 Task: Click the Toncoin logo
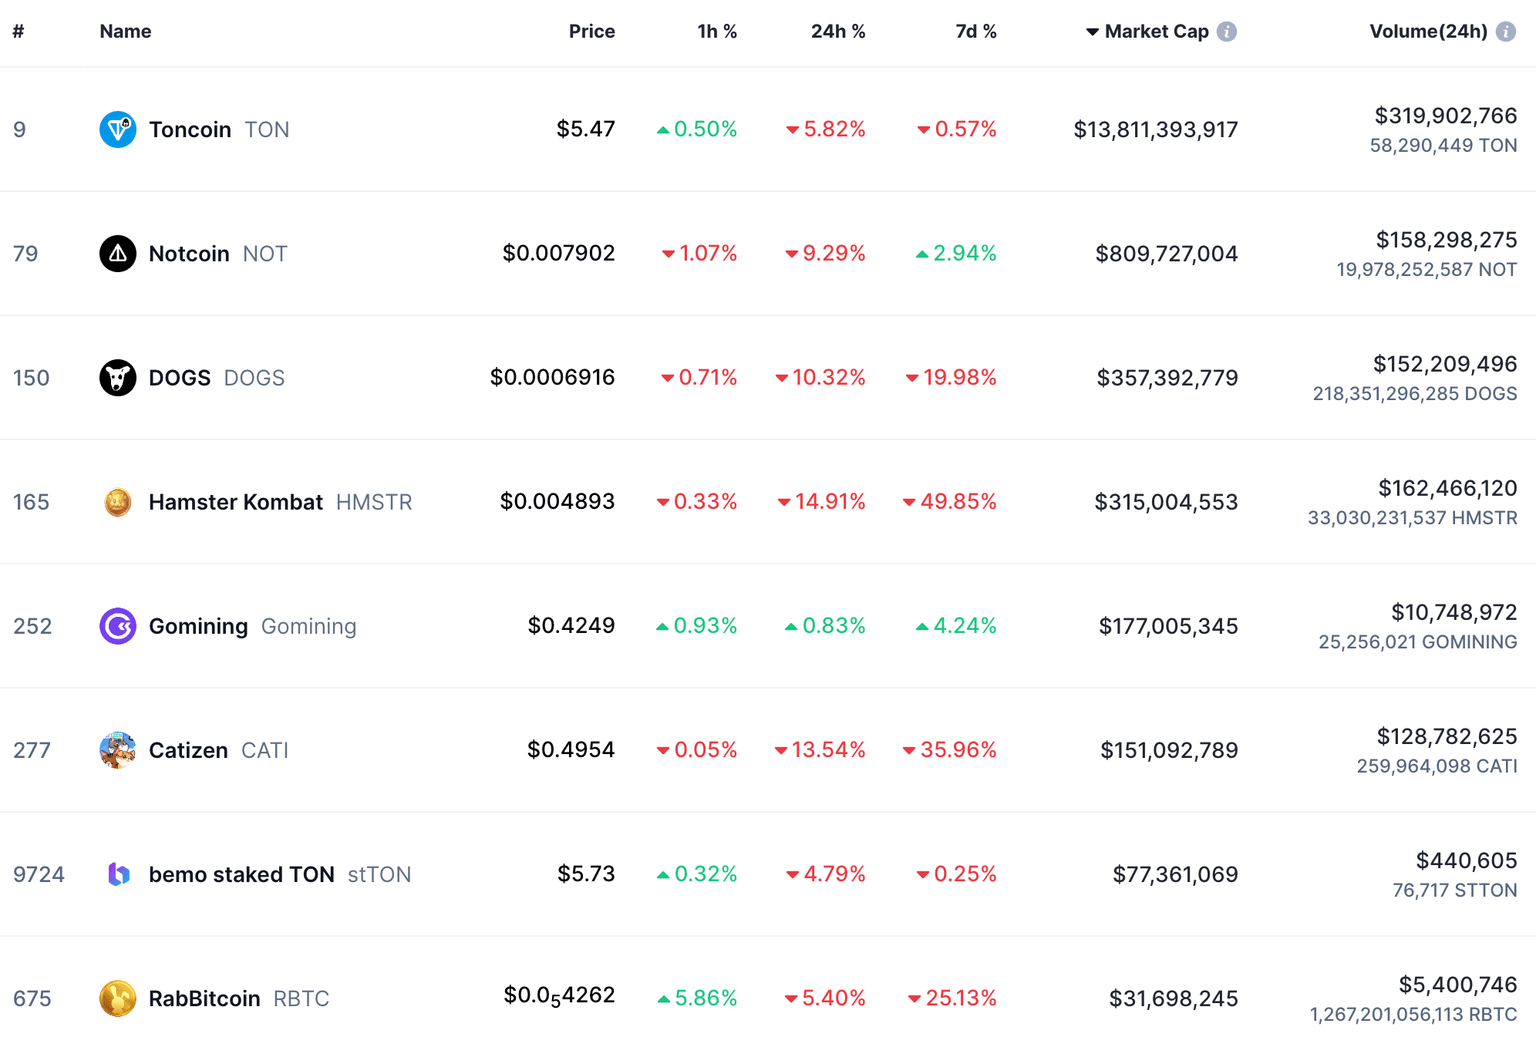[117, 128]
